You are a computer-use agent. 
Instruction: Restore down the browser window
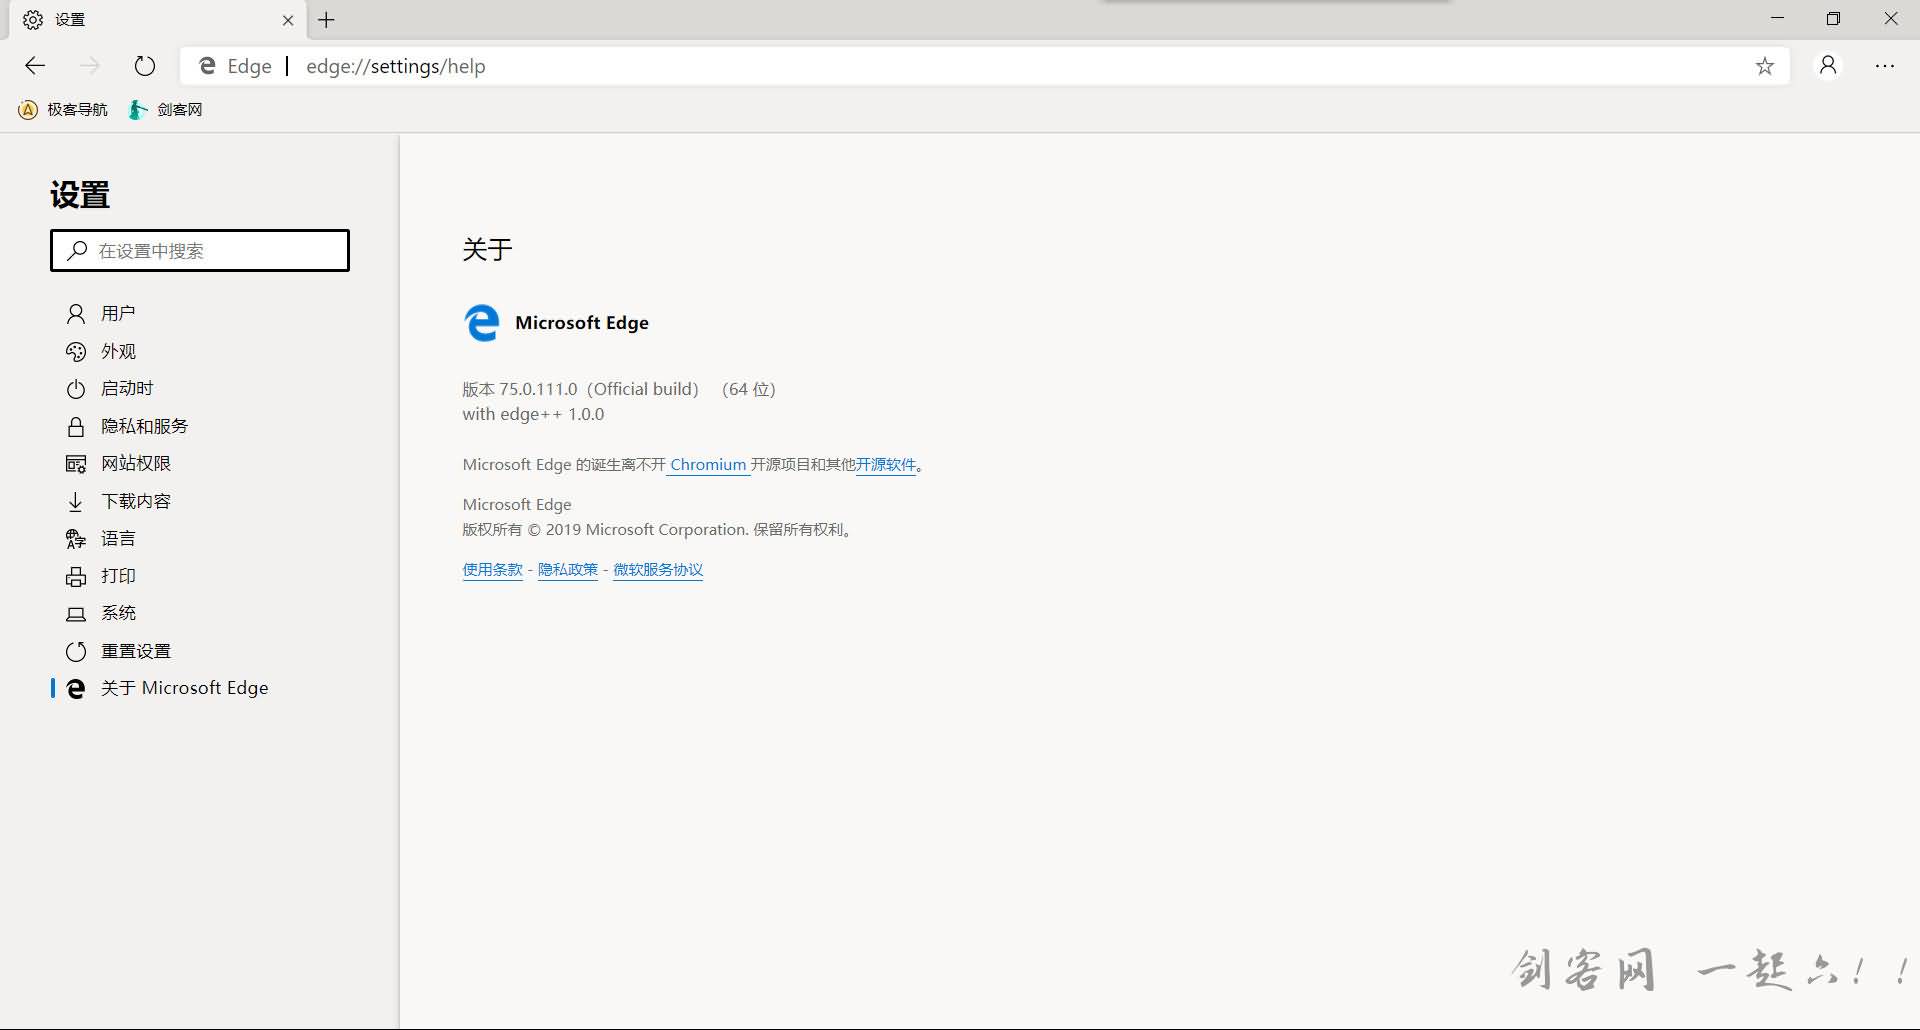(1833, 19)
